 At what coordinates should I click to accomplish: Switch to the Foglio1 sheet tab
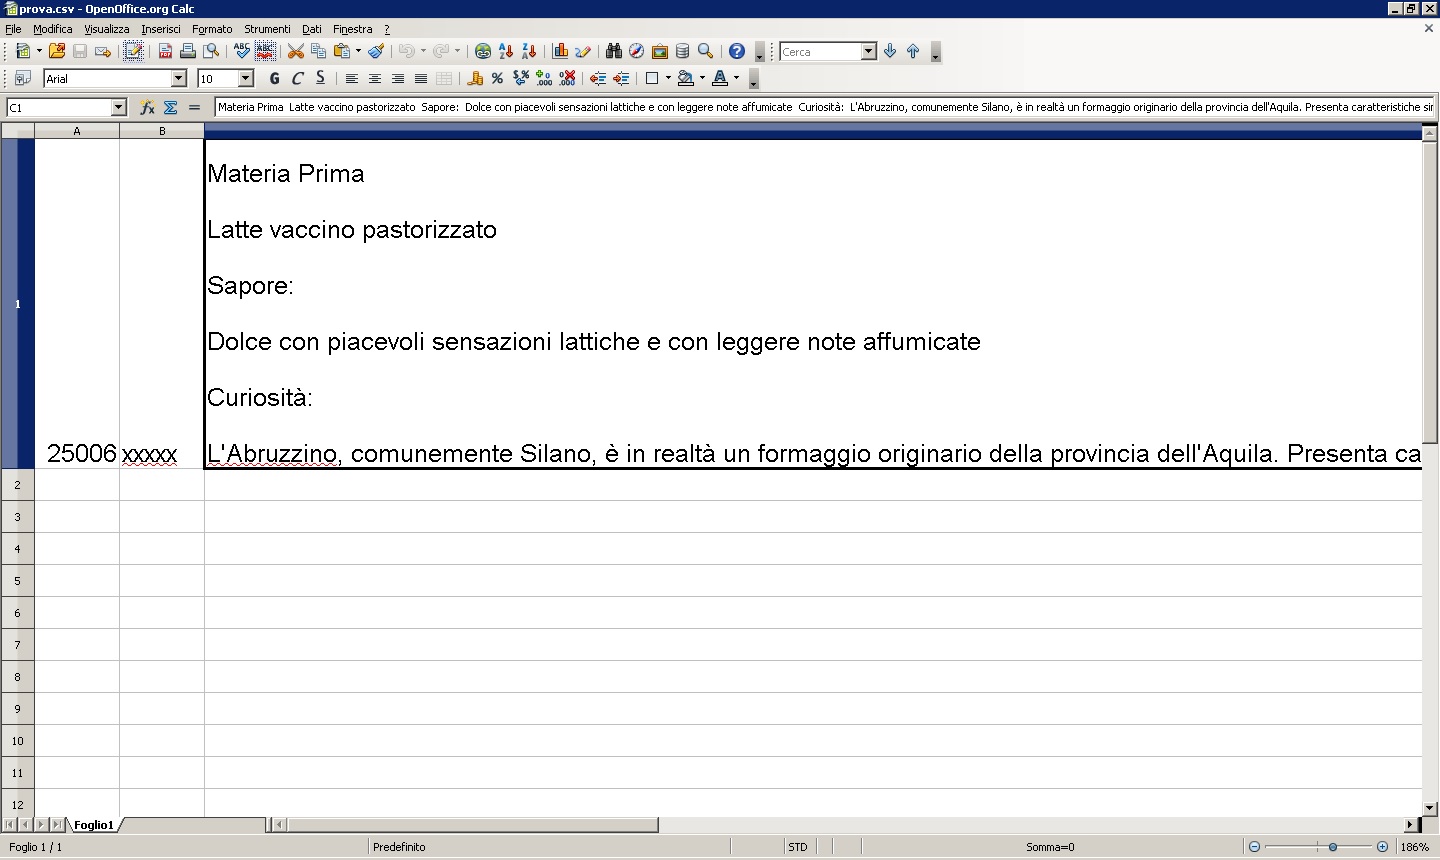point(94,825)
